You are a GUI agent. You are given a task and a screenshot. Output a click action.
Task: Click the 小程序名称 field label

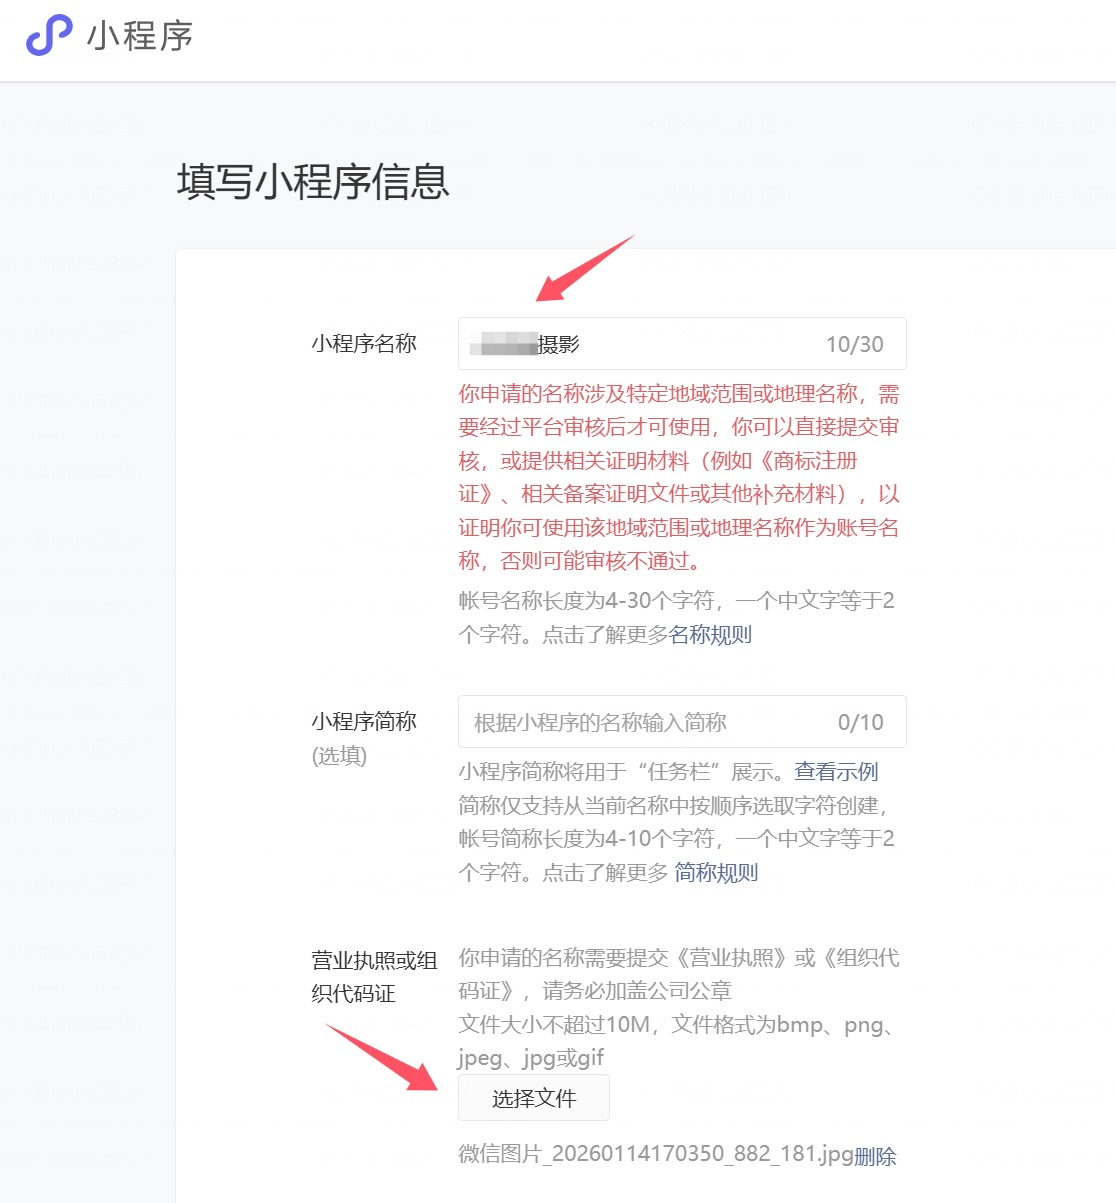pyautogui.click(x=364, y=344)
